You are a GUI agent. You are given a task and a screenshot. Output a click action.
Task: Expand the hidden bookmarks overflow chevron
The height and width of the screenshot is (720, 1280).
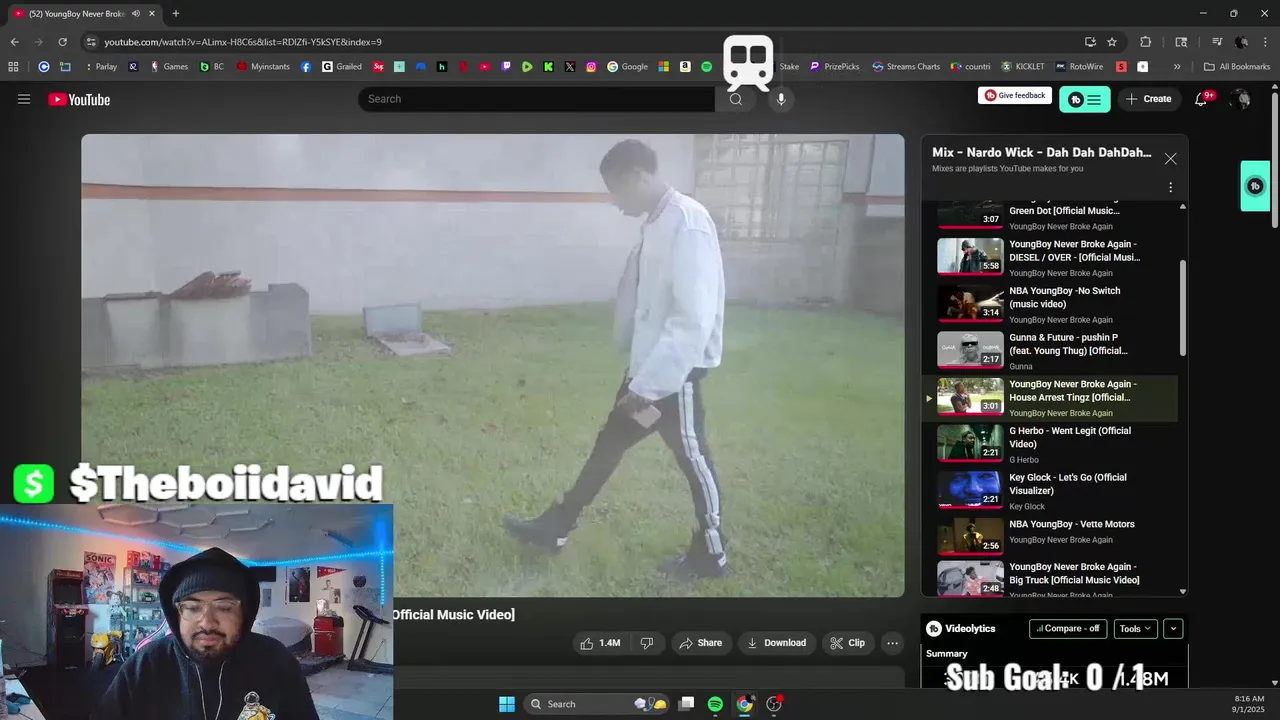click(x=1177, y=67)
